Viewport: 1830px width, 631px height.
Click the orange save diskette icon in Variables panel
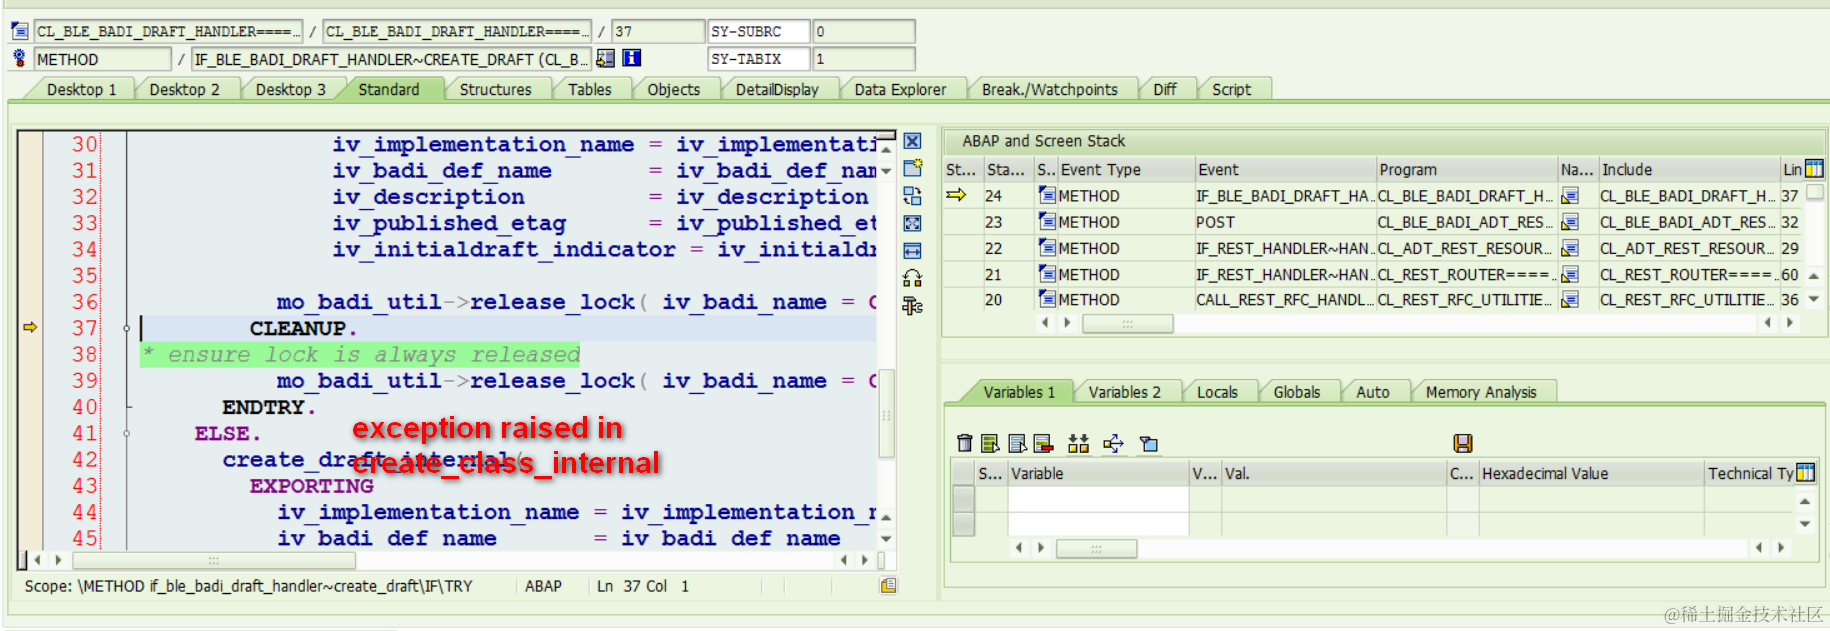click(x=1462, y=443)
